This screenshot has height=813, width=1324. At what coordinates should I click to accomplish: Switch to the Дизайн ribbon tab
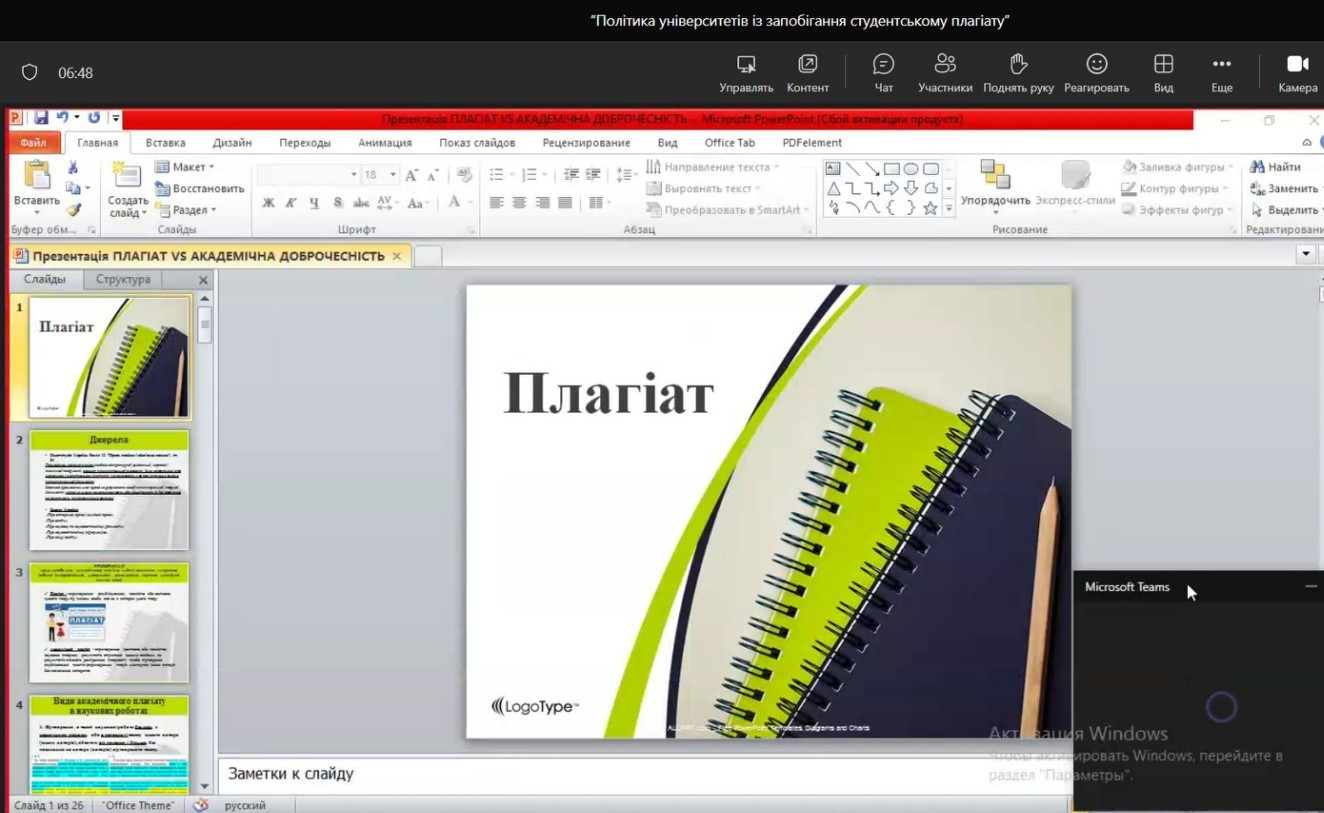[x=232, y=143]
